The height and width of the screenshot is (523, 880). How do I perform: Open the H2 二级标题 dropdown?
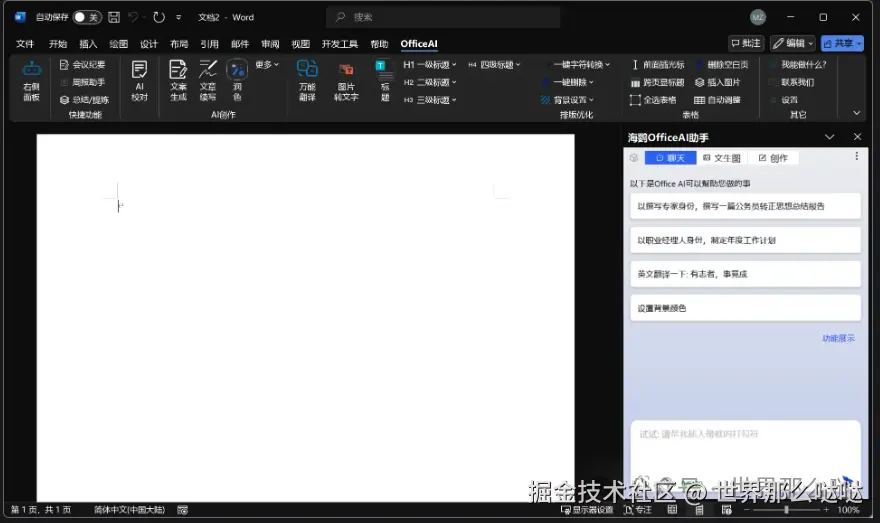(x=430, y=82)
